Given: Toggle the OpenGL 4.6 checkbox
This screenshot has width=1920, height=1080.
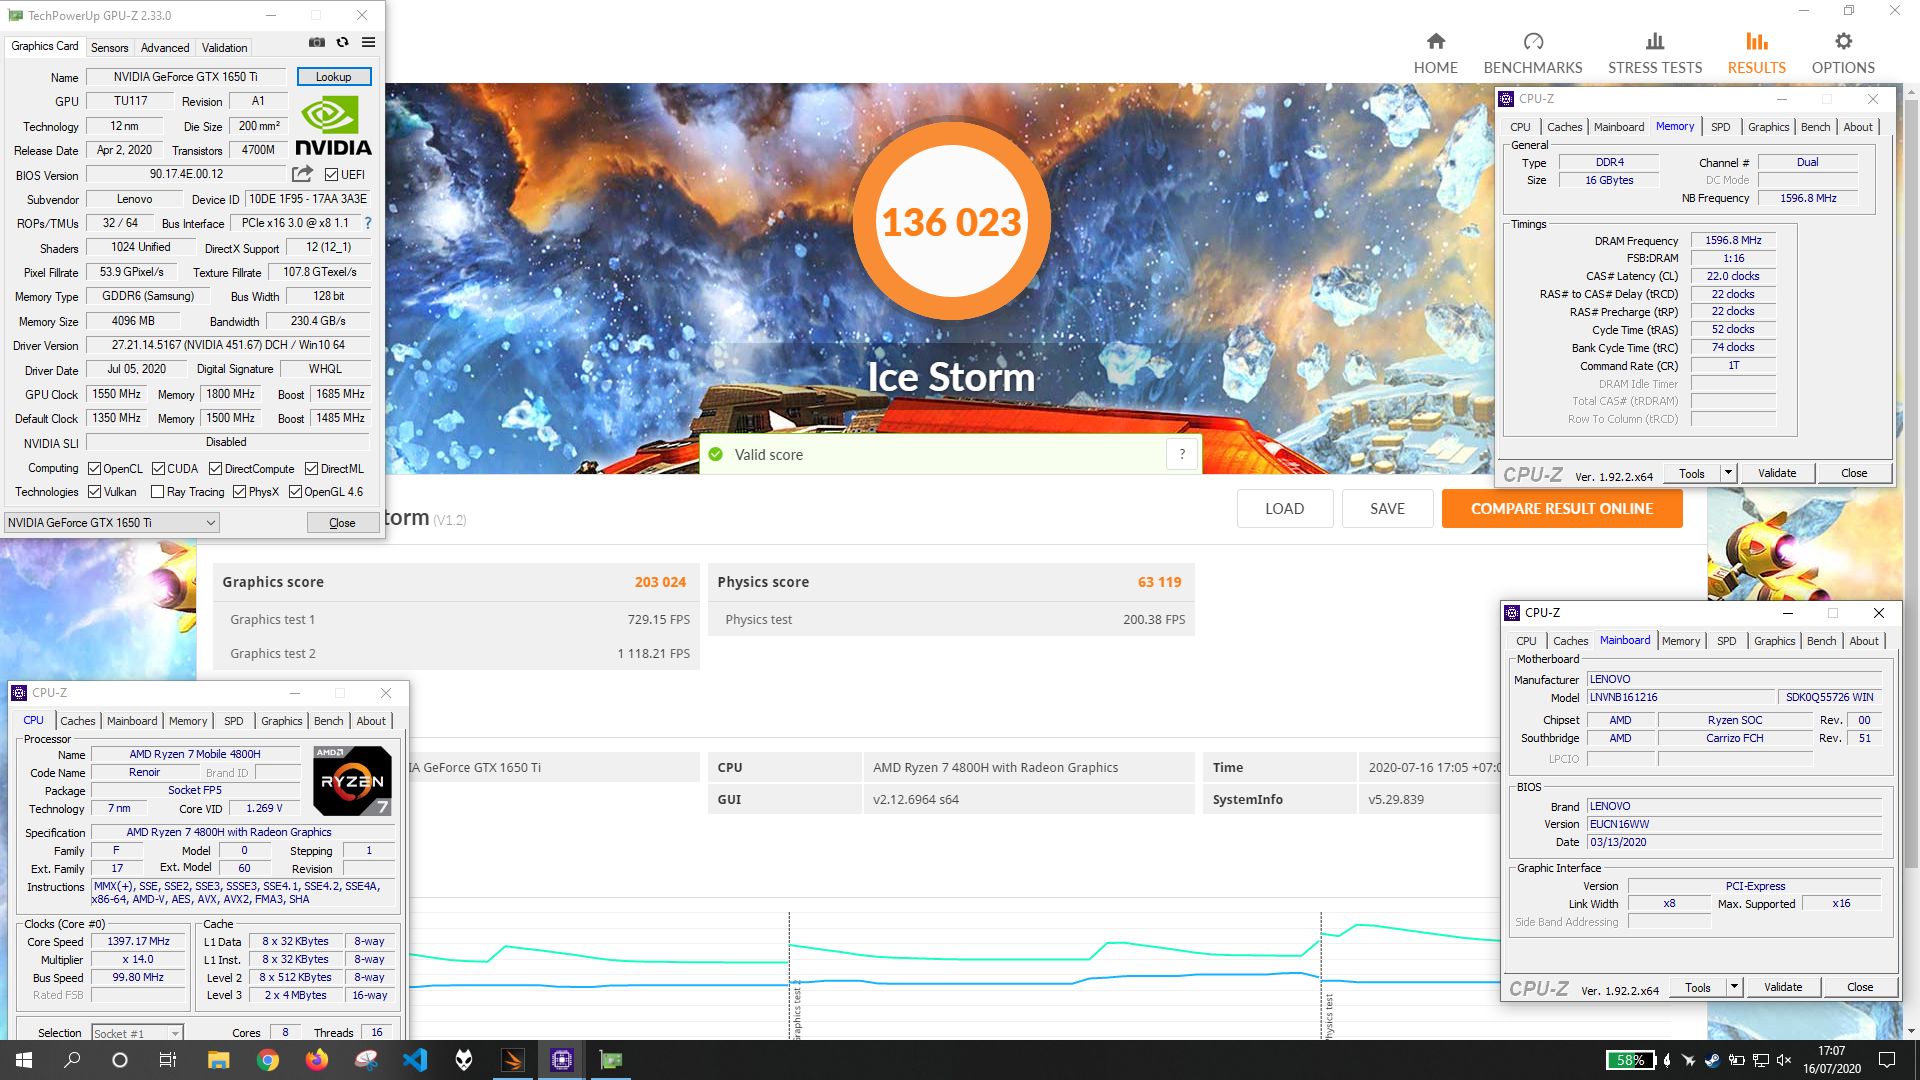Looking at the screenshot, I should [x=295, y=492].
